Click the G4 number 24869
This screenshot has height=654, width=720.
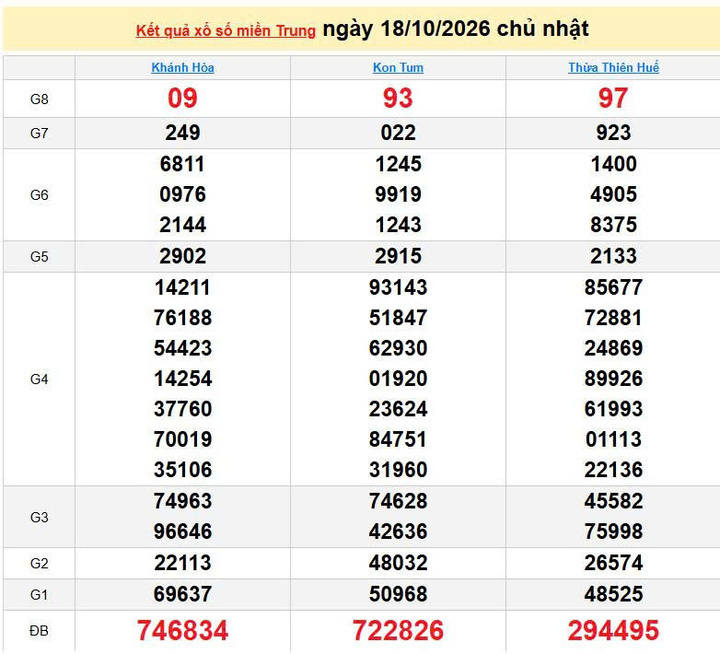coord(613,348)
